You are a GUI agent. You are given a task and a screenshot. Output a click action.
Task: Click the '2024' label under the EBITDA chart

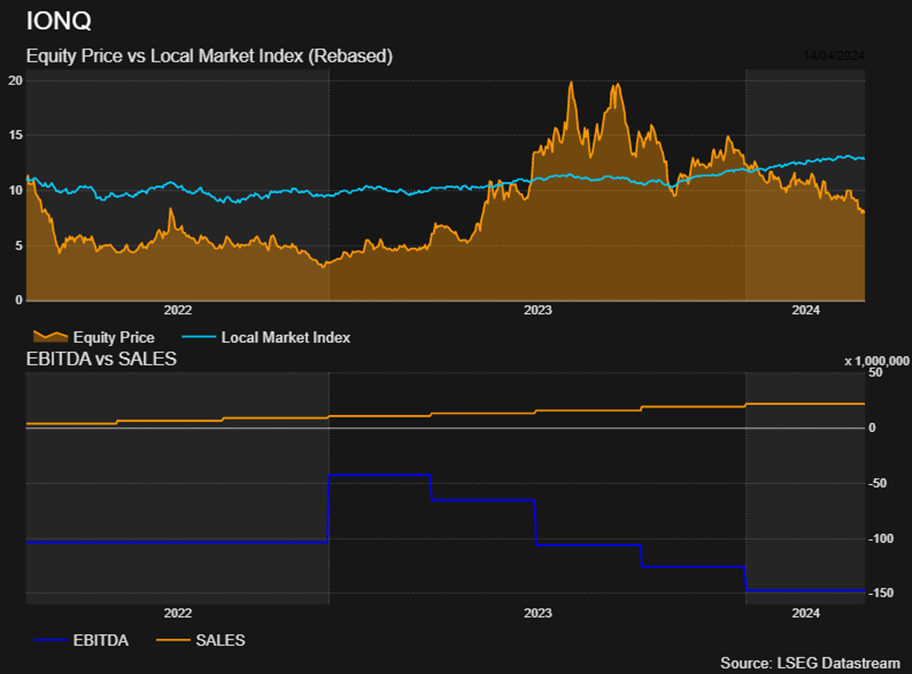click(x=806, y=614)
